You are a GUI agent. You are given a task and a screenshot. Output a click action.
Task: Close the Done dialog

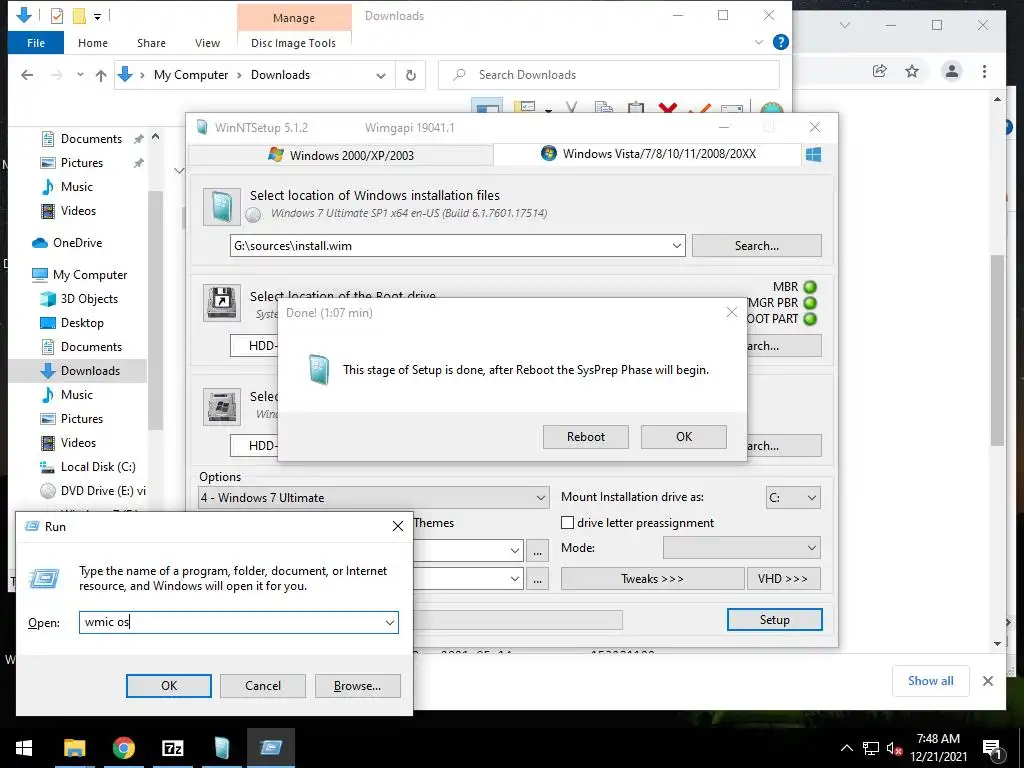(732, 313)
